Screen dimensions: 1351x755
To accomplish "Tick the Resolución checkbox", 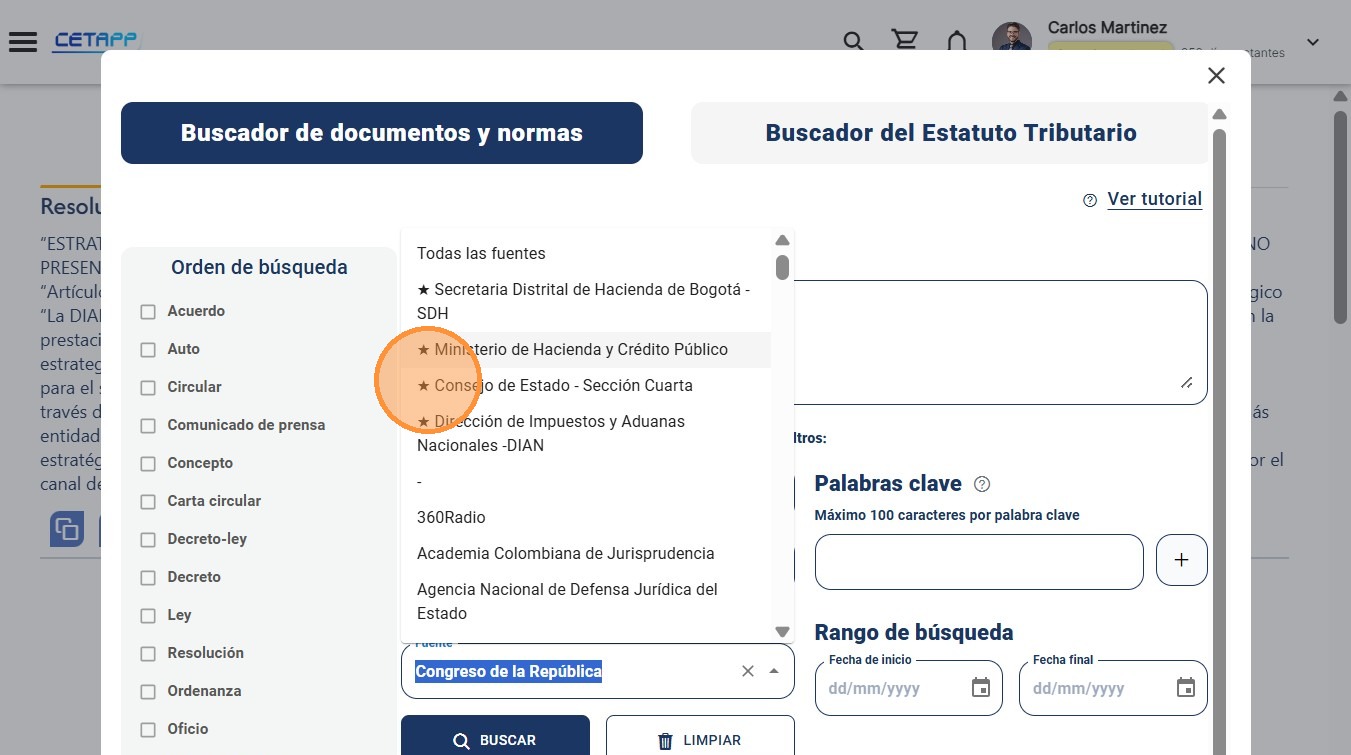I will coord(148,654).
